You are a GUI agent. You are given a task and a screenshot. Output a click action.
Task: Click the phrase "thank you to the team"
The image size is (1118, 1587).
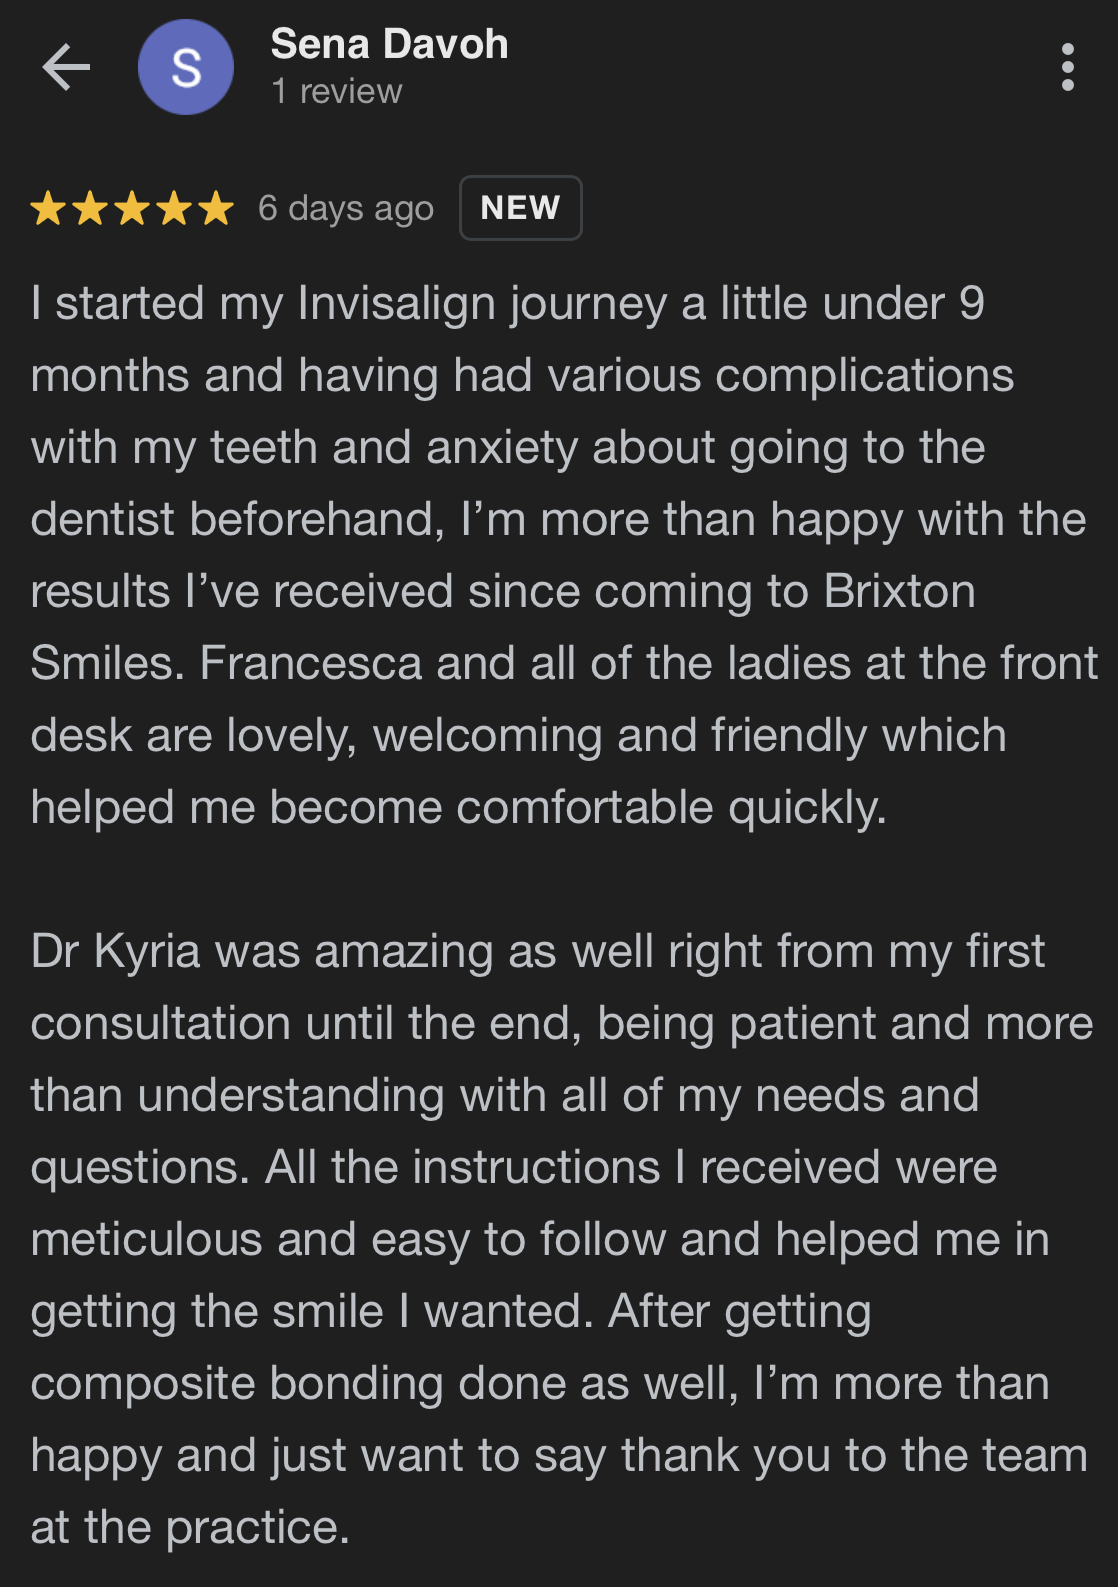tap(854, 1455)
